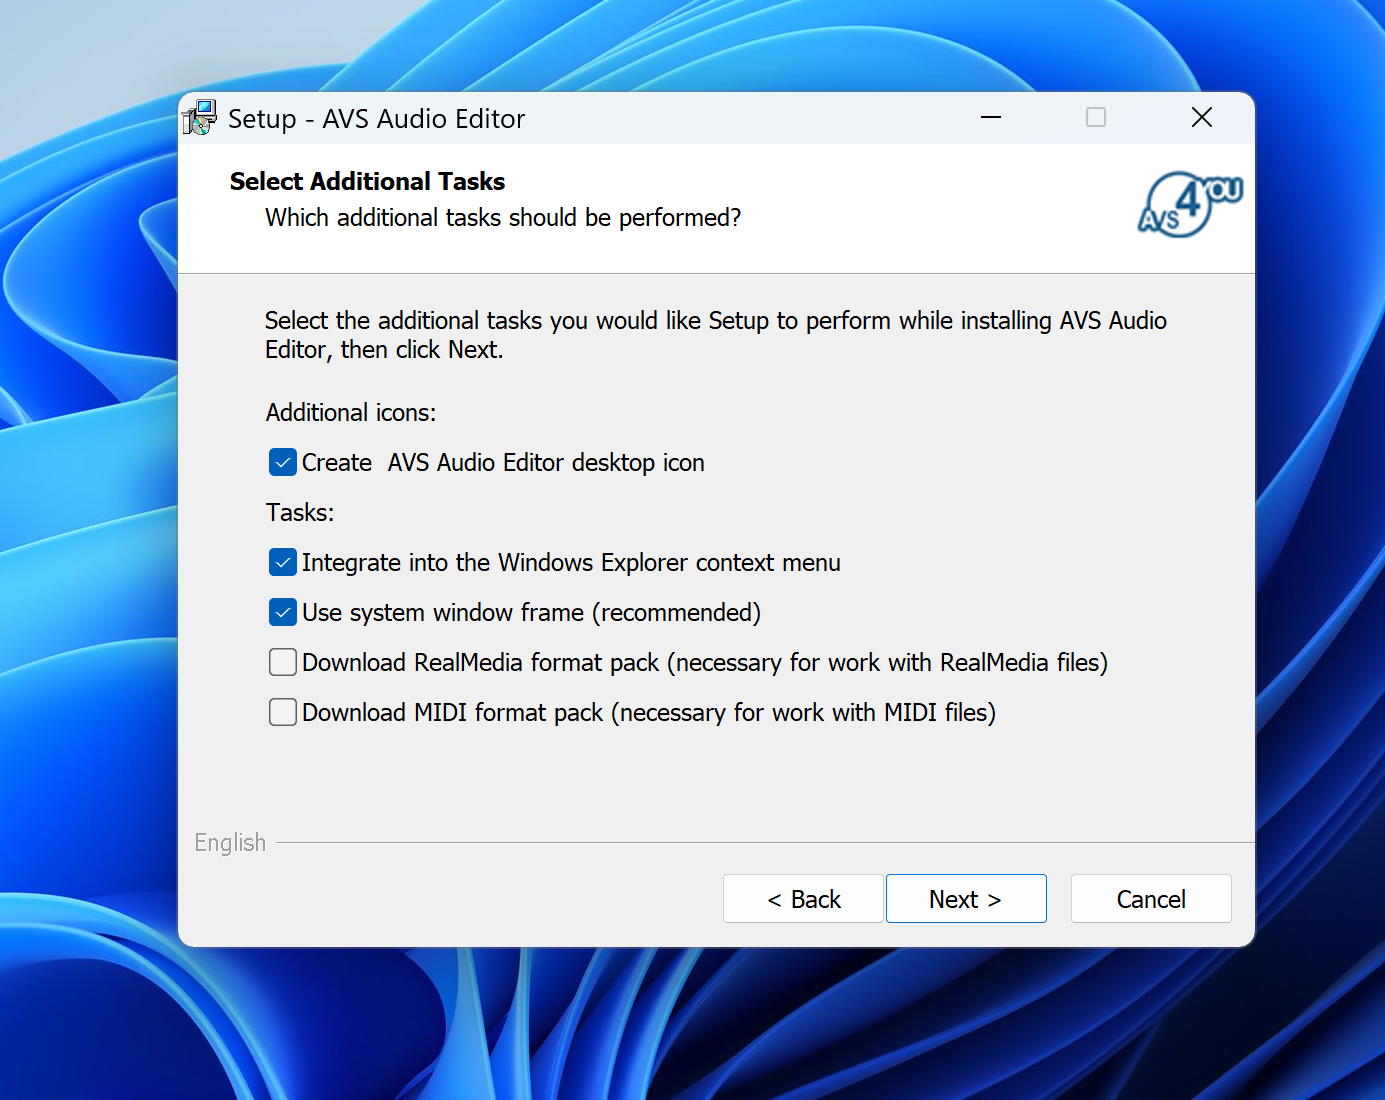Tick the Download MIDI format pack checkbox

[x=283, y=712]
